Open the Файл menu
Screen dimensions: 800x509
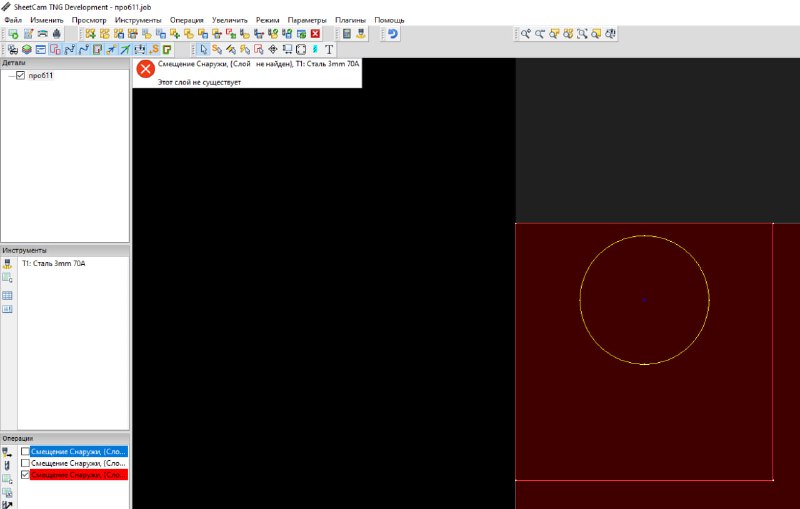pyautogui.click(x=13, y=20)
